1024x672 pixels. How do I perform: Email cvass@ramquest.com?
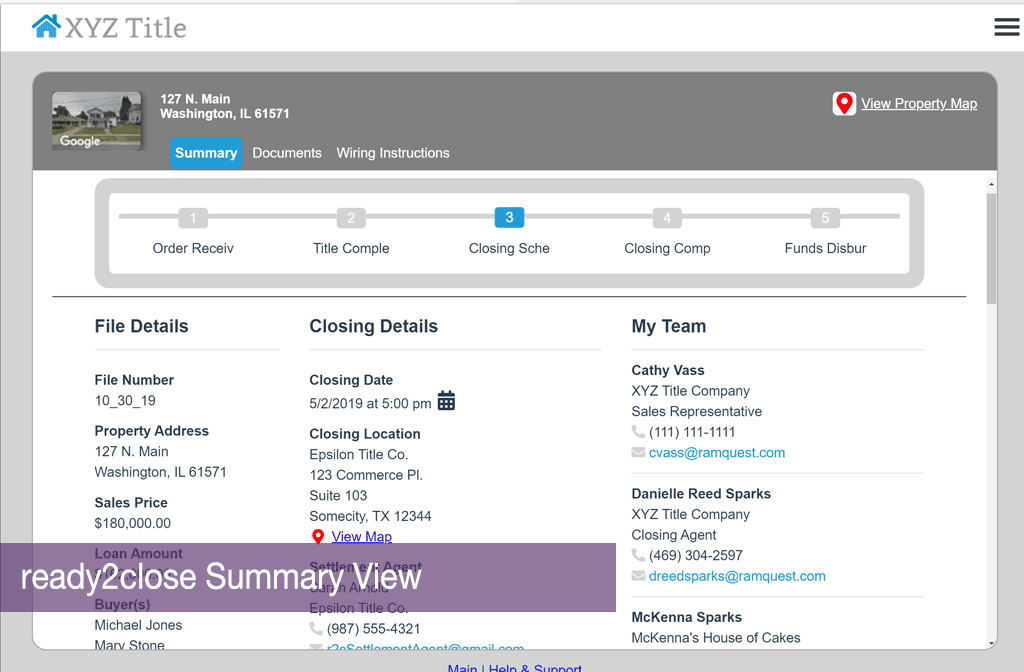pos(717,453)
